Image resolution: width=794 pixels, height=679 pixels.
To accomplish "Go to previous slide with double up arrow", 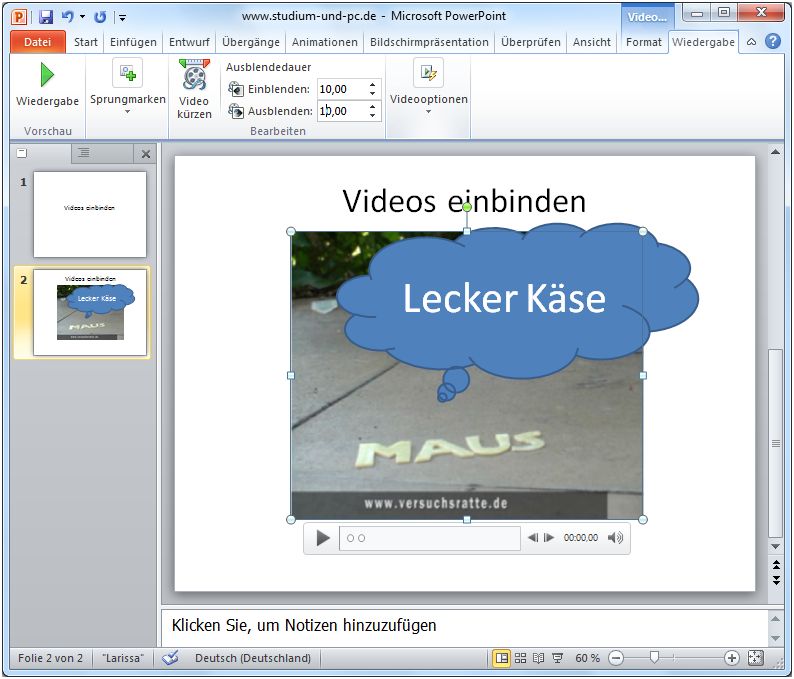I will coord(776,565).
